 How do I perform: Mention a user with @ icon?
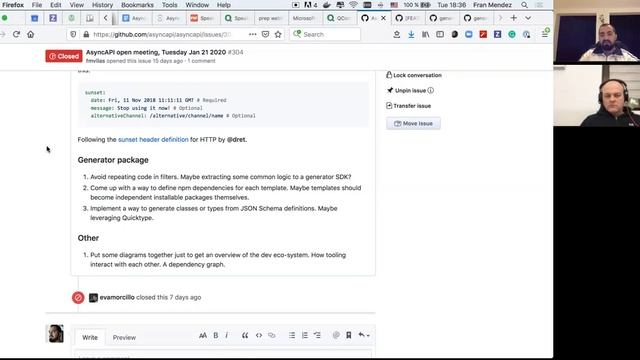click(336, 336)
